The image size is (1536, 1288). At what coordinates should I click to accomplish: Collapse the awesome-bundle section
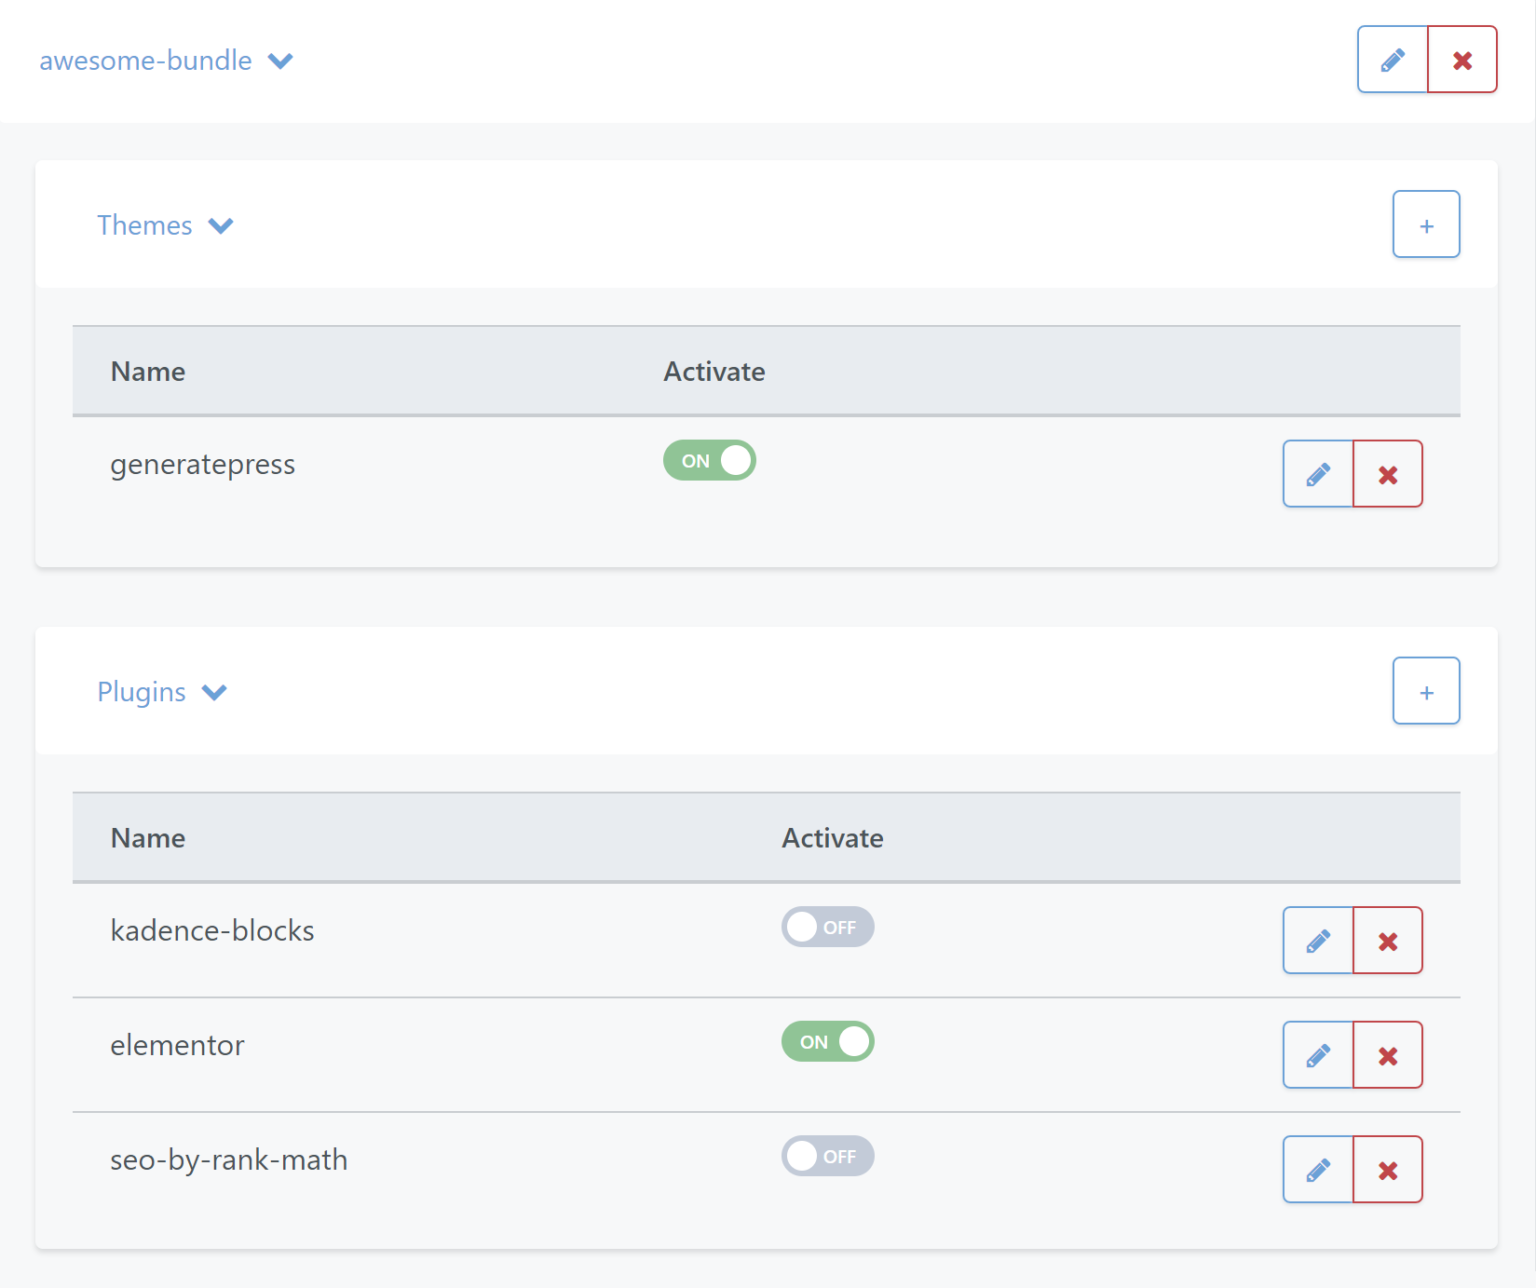[x=280, y=60]
